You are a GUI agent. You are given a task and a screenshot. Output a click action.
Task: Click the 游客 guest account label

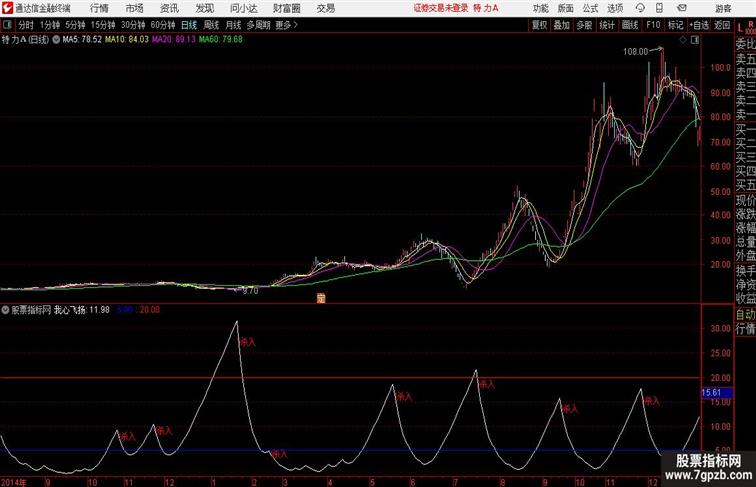(x=723, y=8)
